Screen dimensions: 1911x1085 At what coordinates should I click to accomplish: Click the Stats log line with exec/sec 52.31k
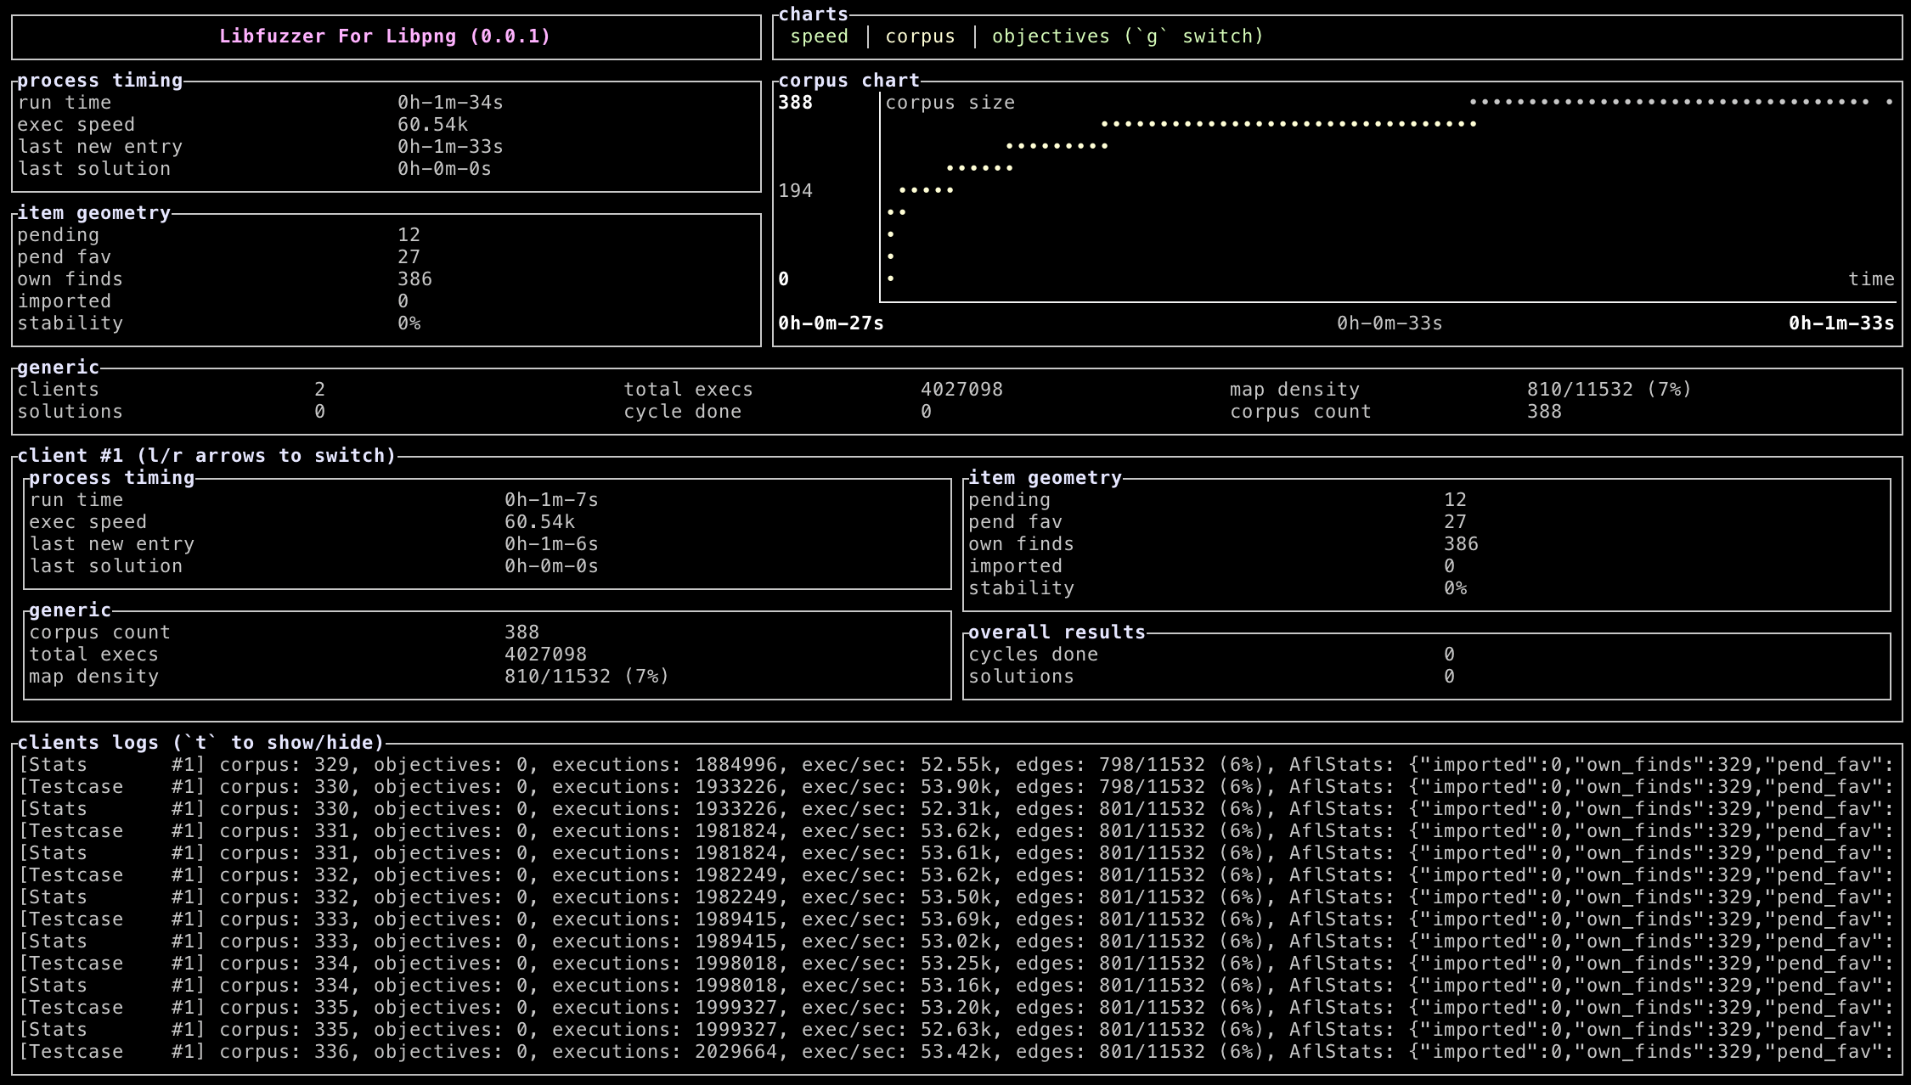[956, 809]
